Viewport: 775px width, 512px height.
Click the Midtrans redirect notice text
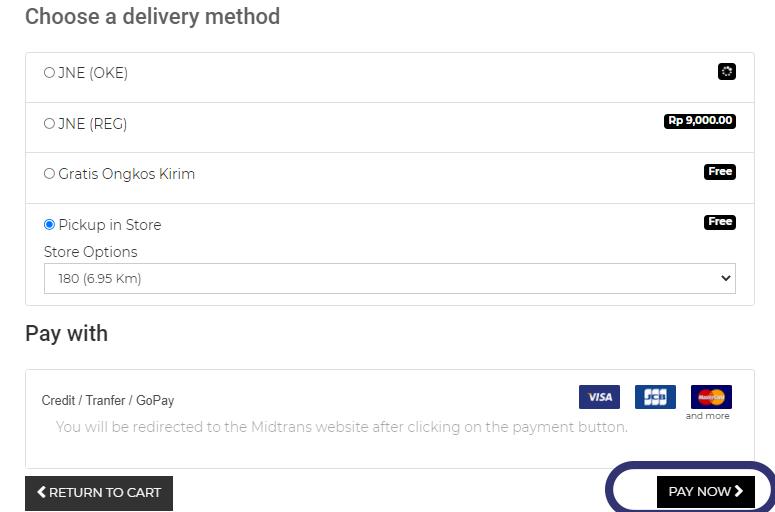click(x=342, y=427)
